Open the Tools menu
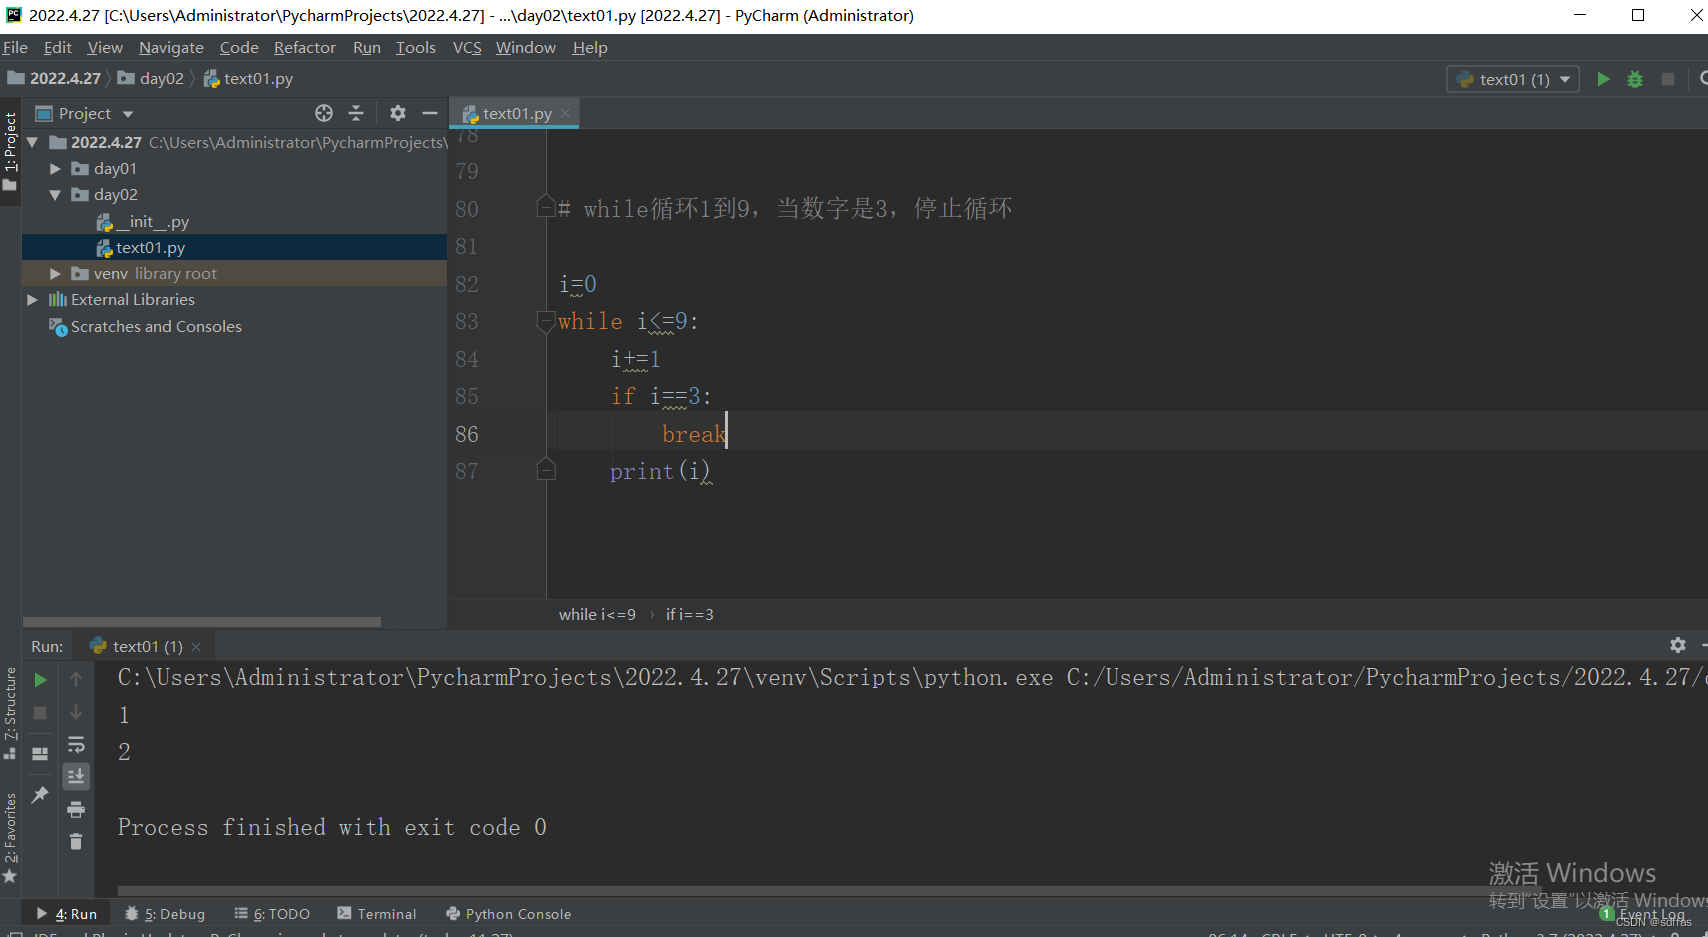1708x937 pixels. pos(416,47)
